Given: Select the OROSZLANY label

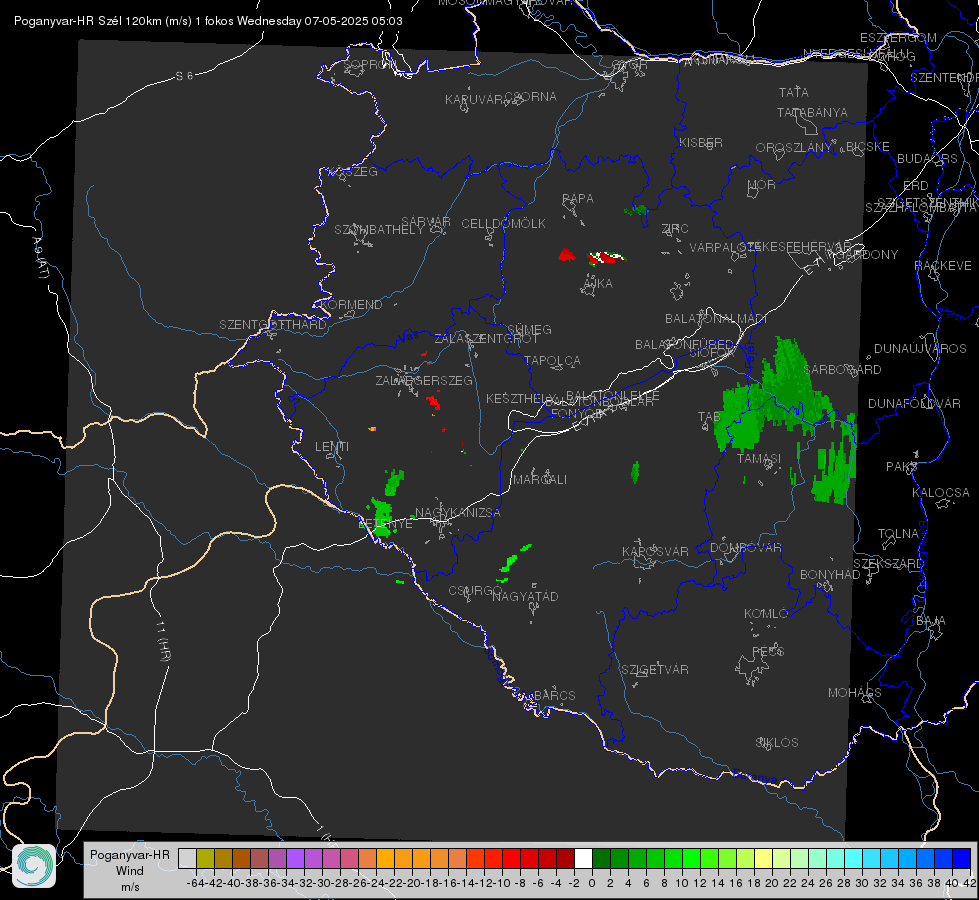Looking at the screenshot, I should [794, 148].
